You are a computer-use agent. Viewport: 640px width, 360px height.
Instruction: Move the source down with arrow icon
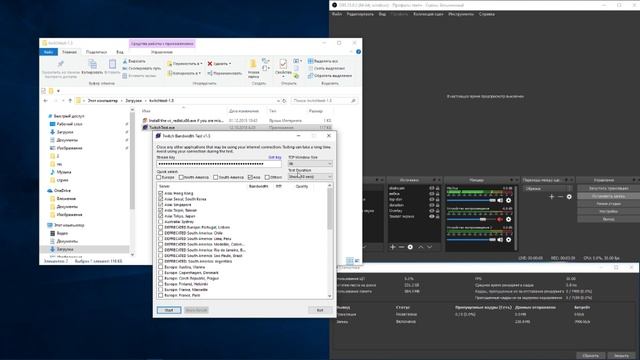pos(429,247)
